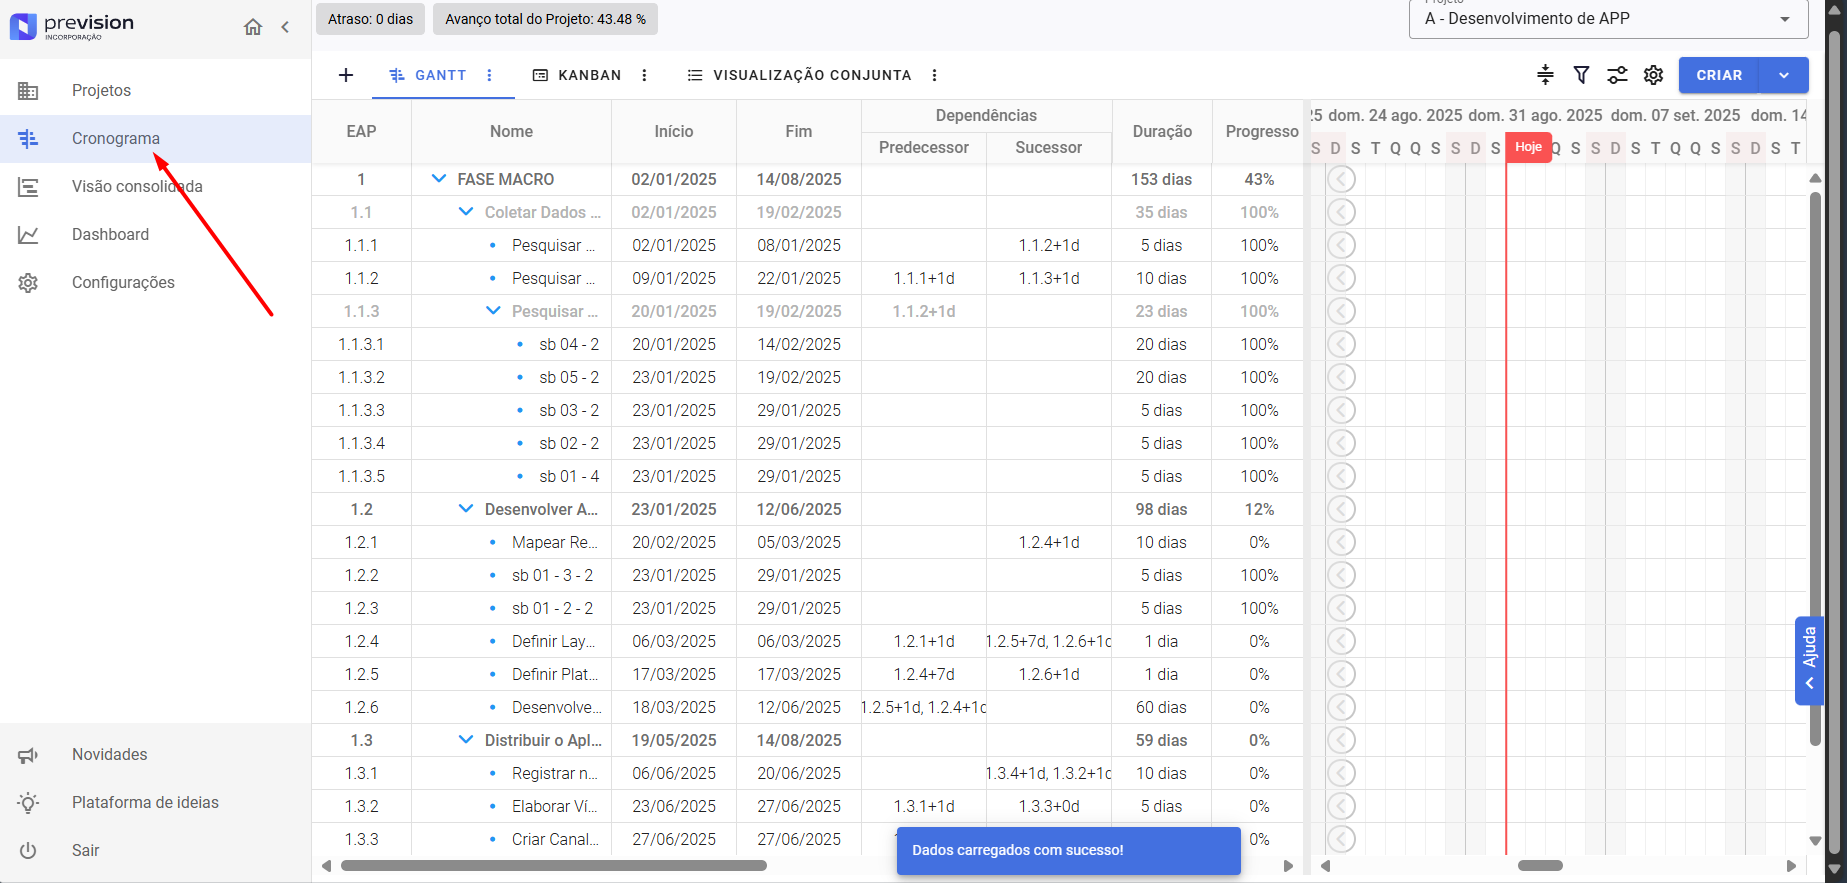Dismiss Dados carregados com sucesso toast

point(1069,850)
